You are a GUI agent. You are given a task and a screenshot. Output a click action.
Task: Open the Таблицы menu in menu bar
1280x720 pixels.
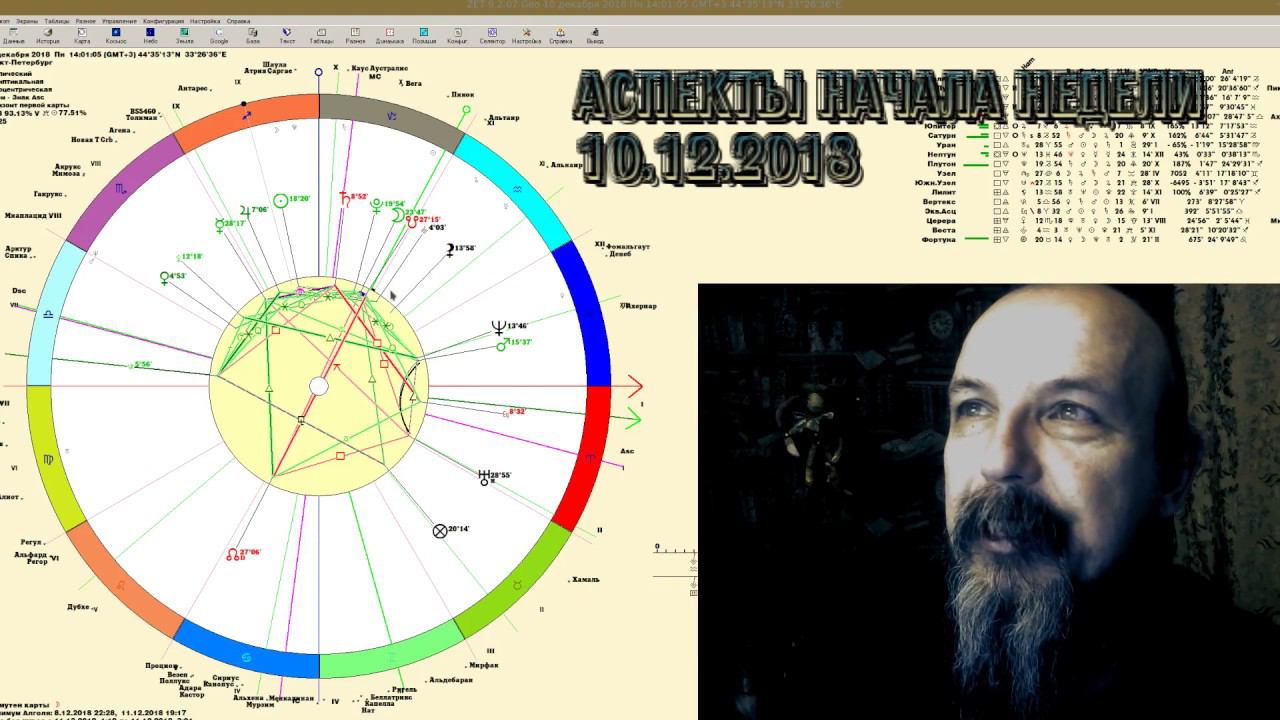click(x=58, y=20)
